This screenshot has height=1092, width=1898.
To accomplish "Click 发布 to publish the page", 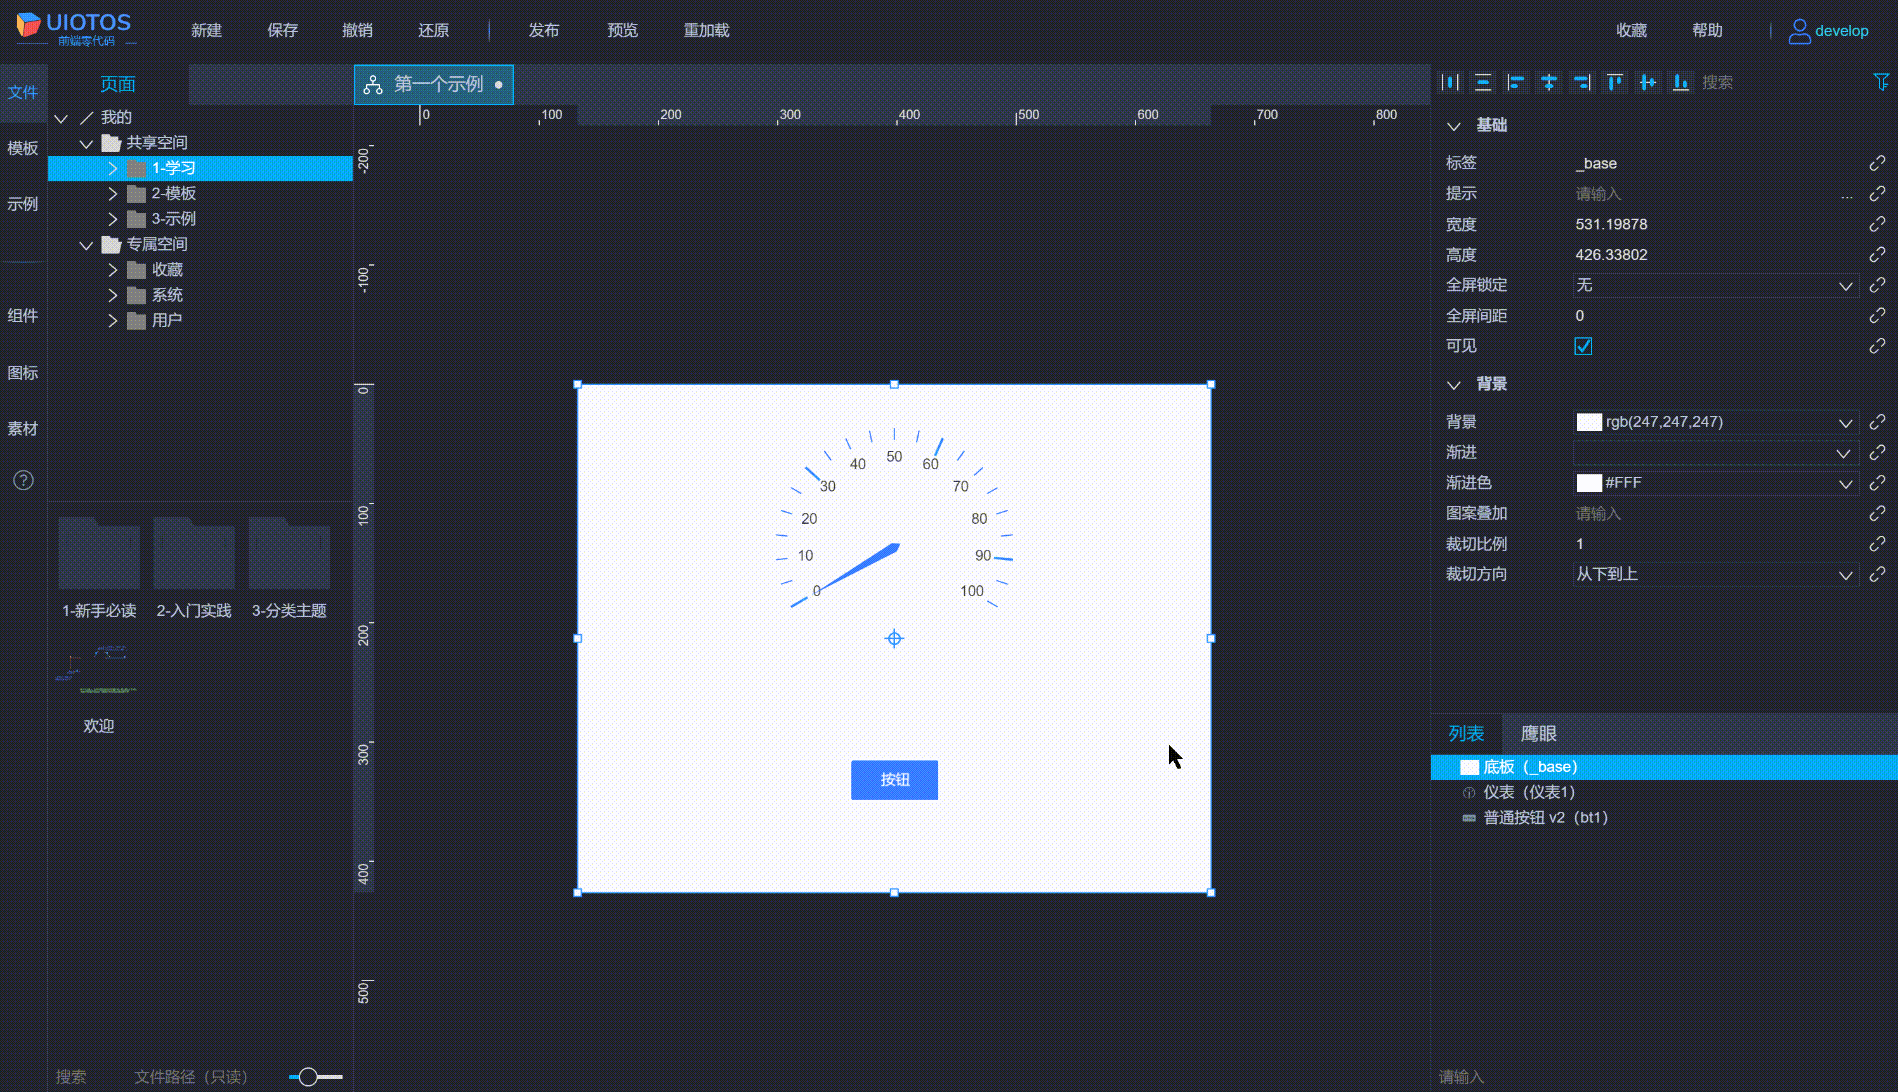I will [x=544, y=30].
